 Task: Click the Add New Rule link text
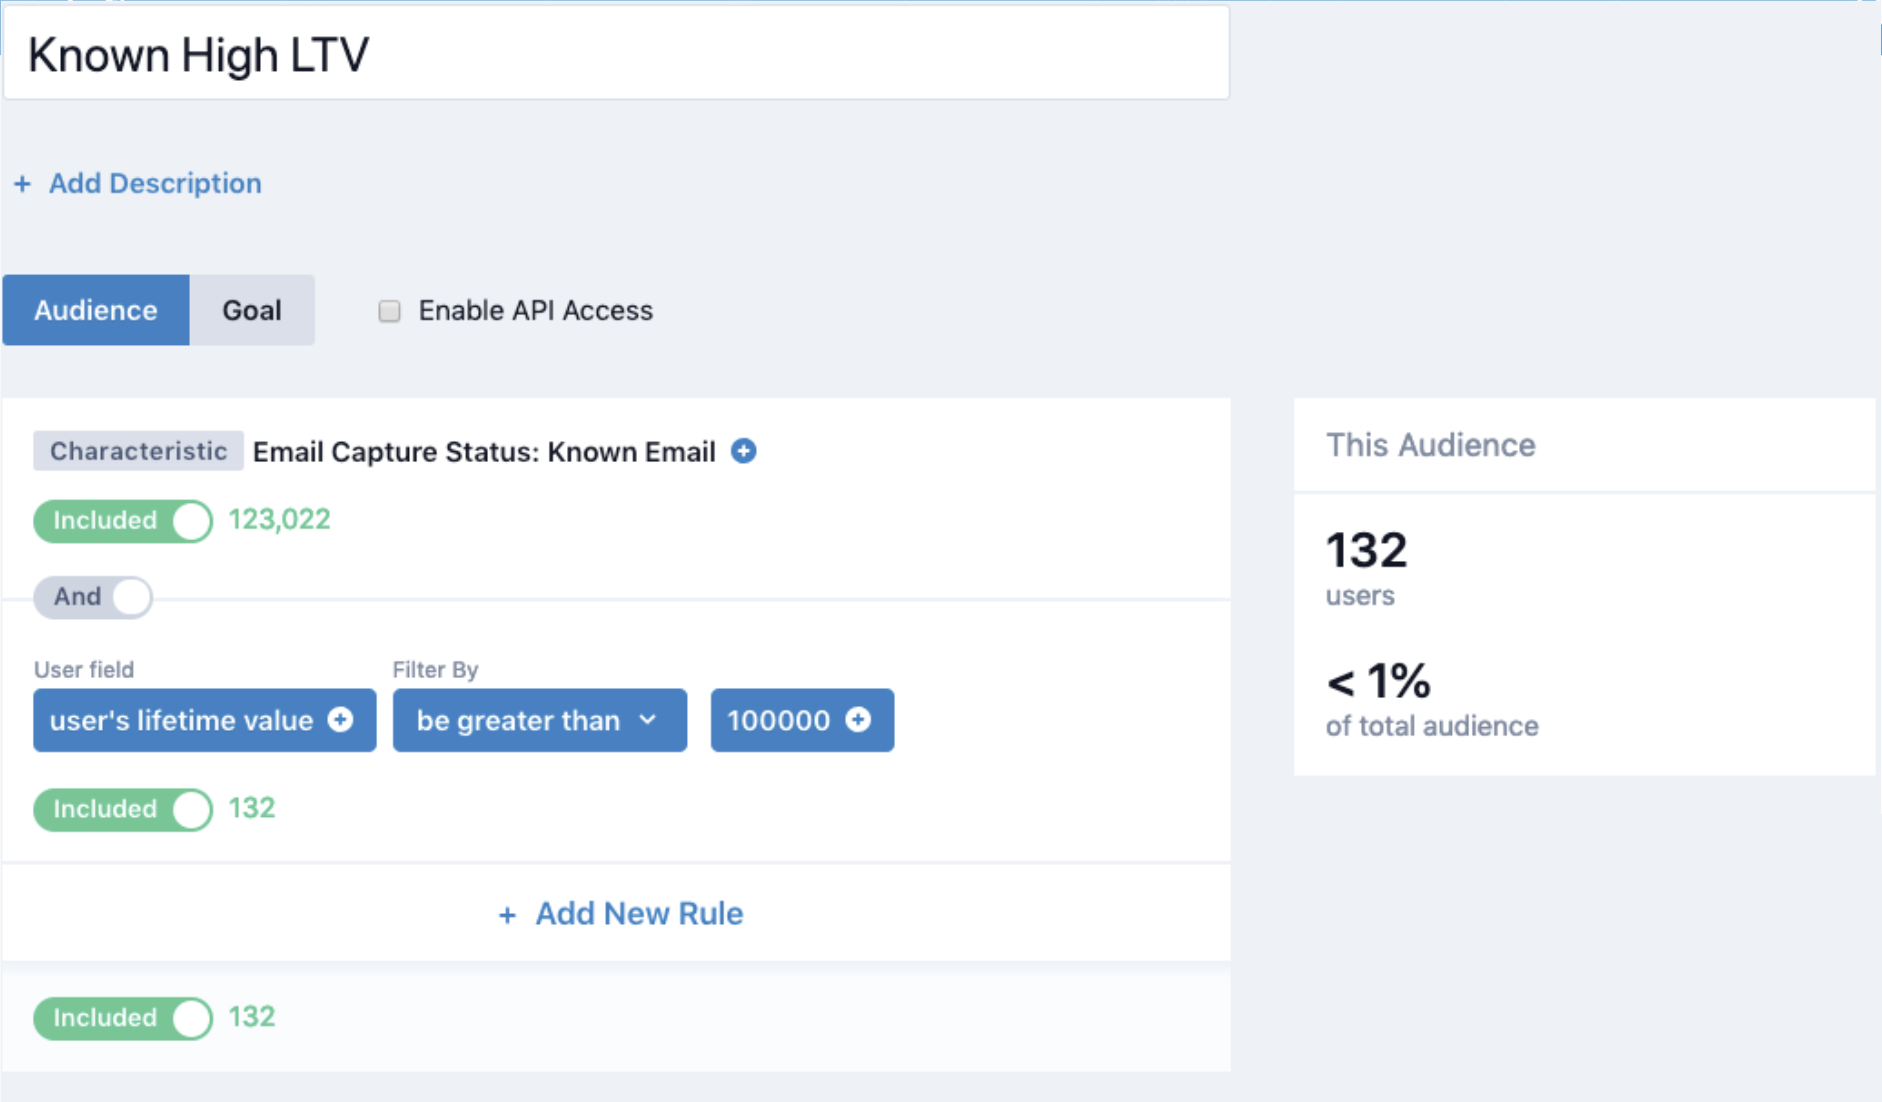coord(639,914)
